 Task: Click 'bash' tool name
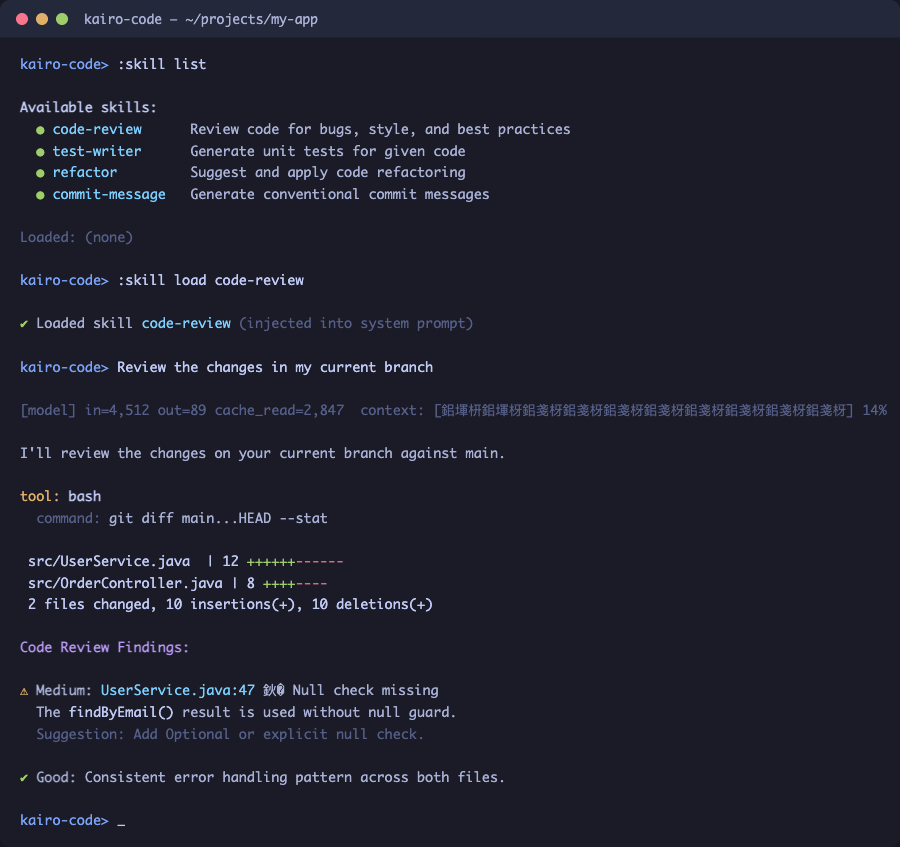84,496
